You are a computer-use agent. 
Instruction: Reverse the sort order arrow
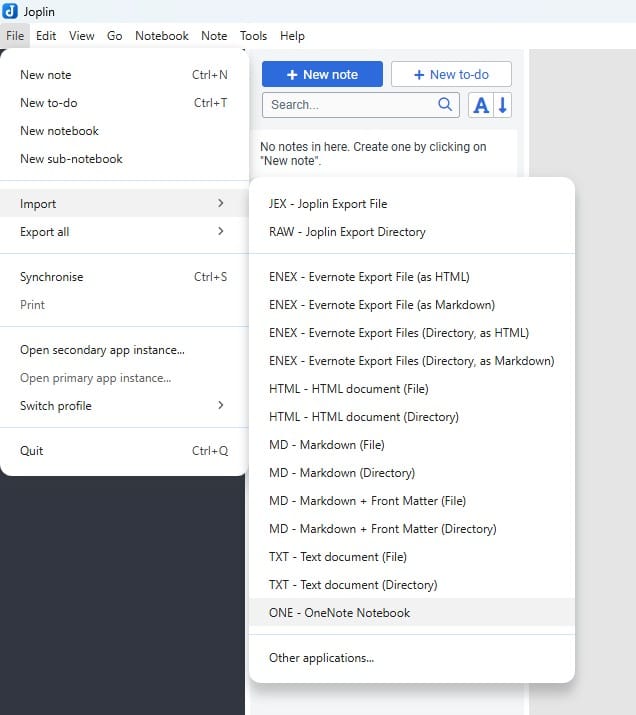pos(503,105)
